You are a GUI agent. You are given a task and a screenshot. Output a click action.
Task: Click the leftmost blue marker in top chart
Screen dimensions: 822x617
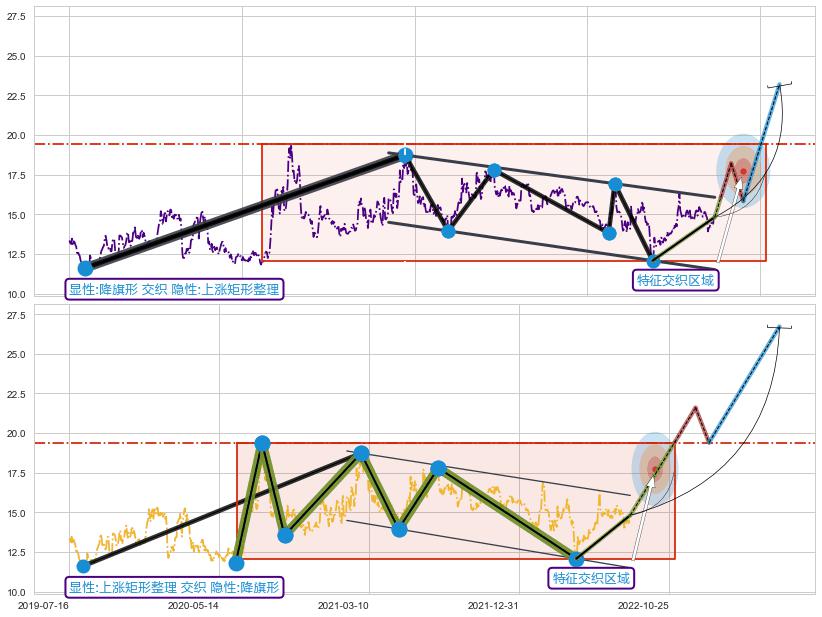85,268
